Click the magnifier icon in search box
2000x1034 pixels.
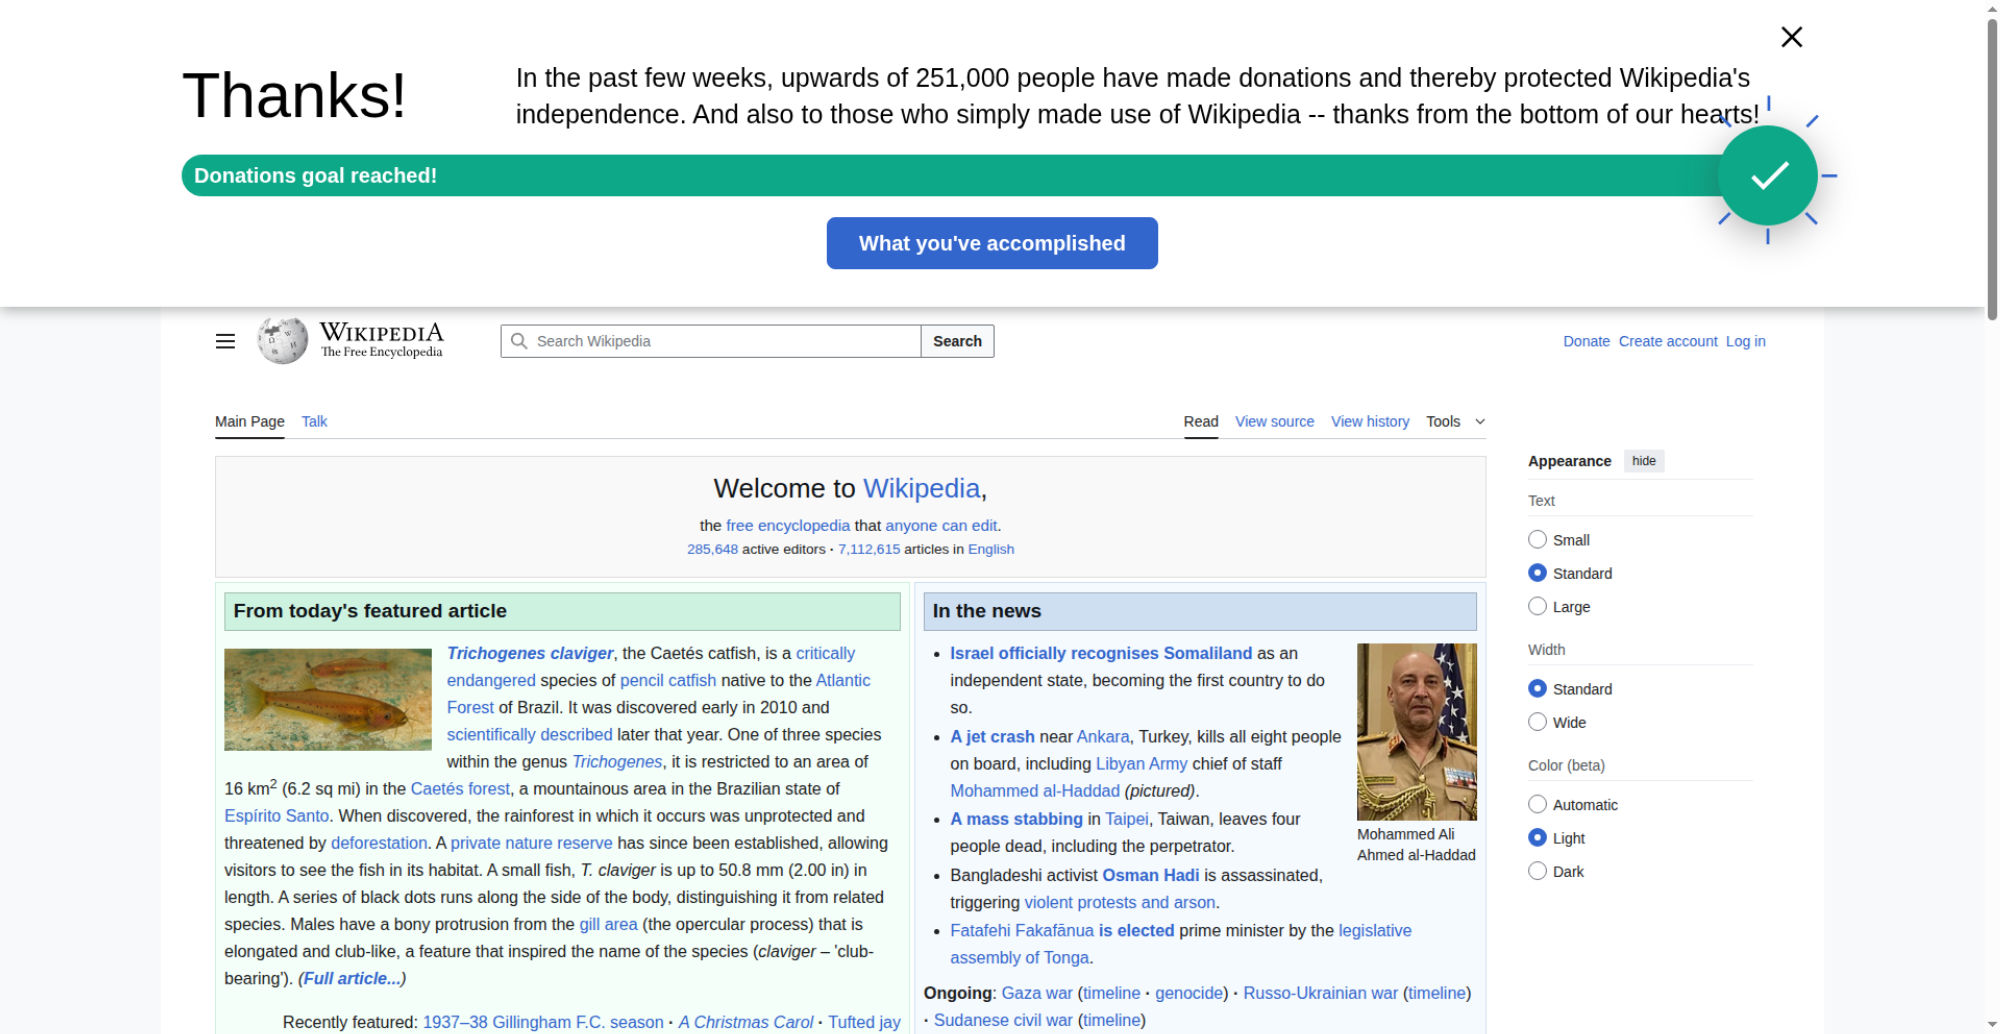519,341
